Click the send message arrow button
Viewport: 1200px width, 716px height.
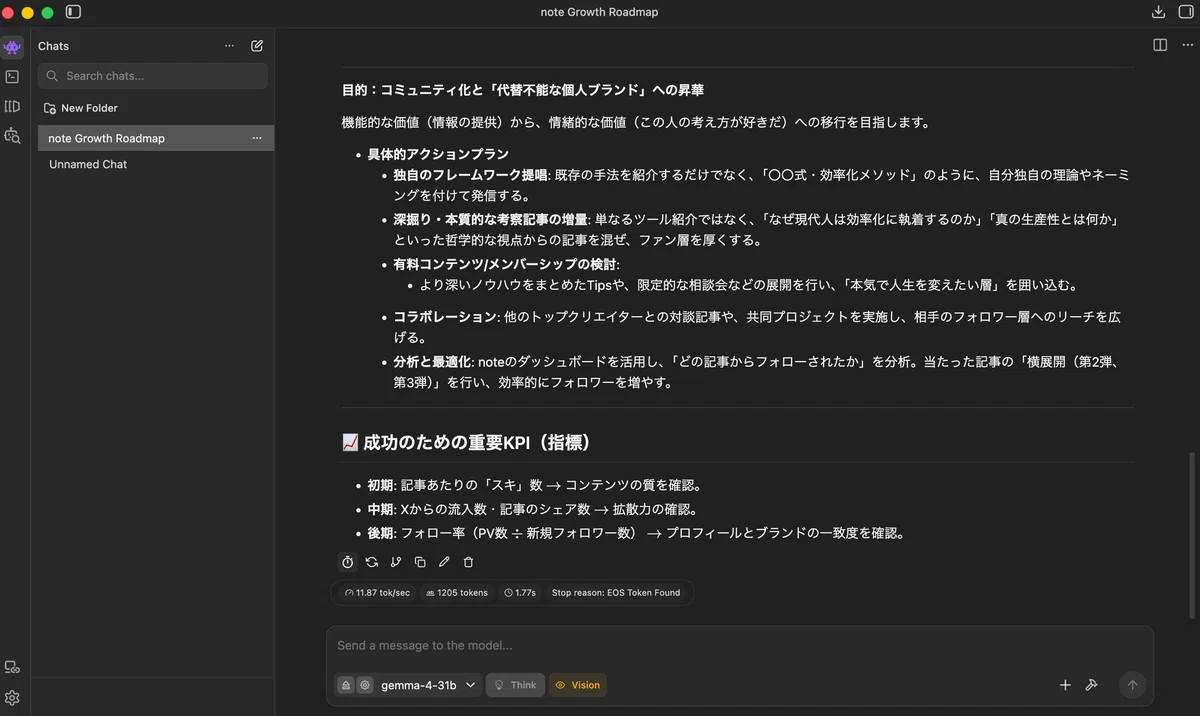pos(1133,685)
